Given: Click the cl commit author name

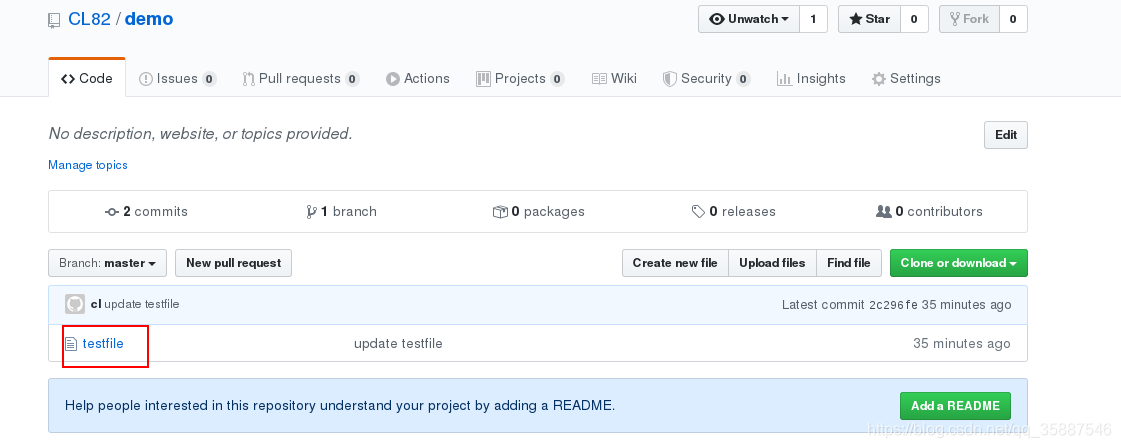Looking at the screenshot, I should 96,304.
